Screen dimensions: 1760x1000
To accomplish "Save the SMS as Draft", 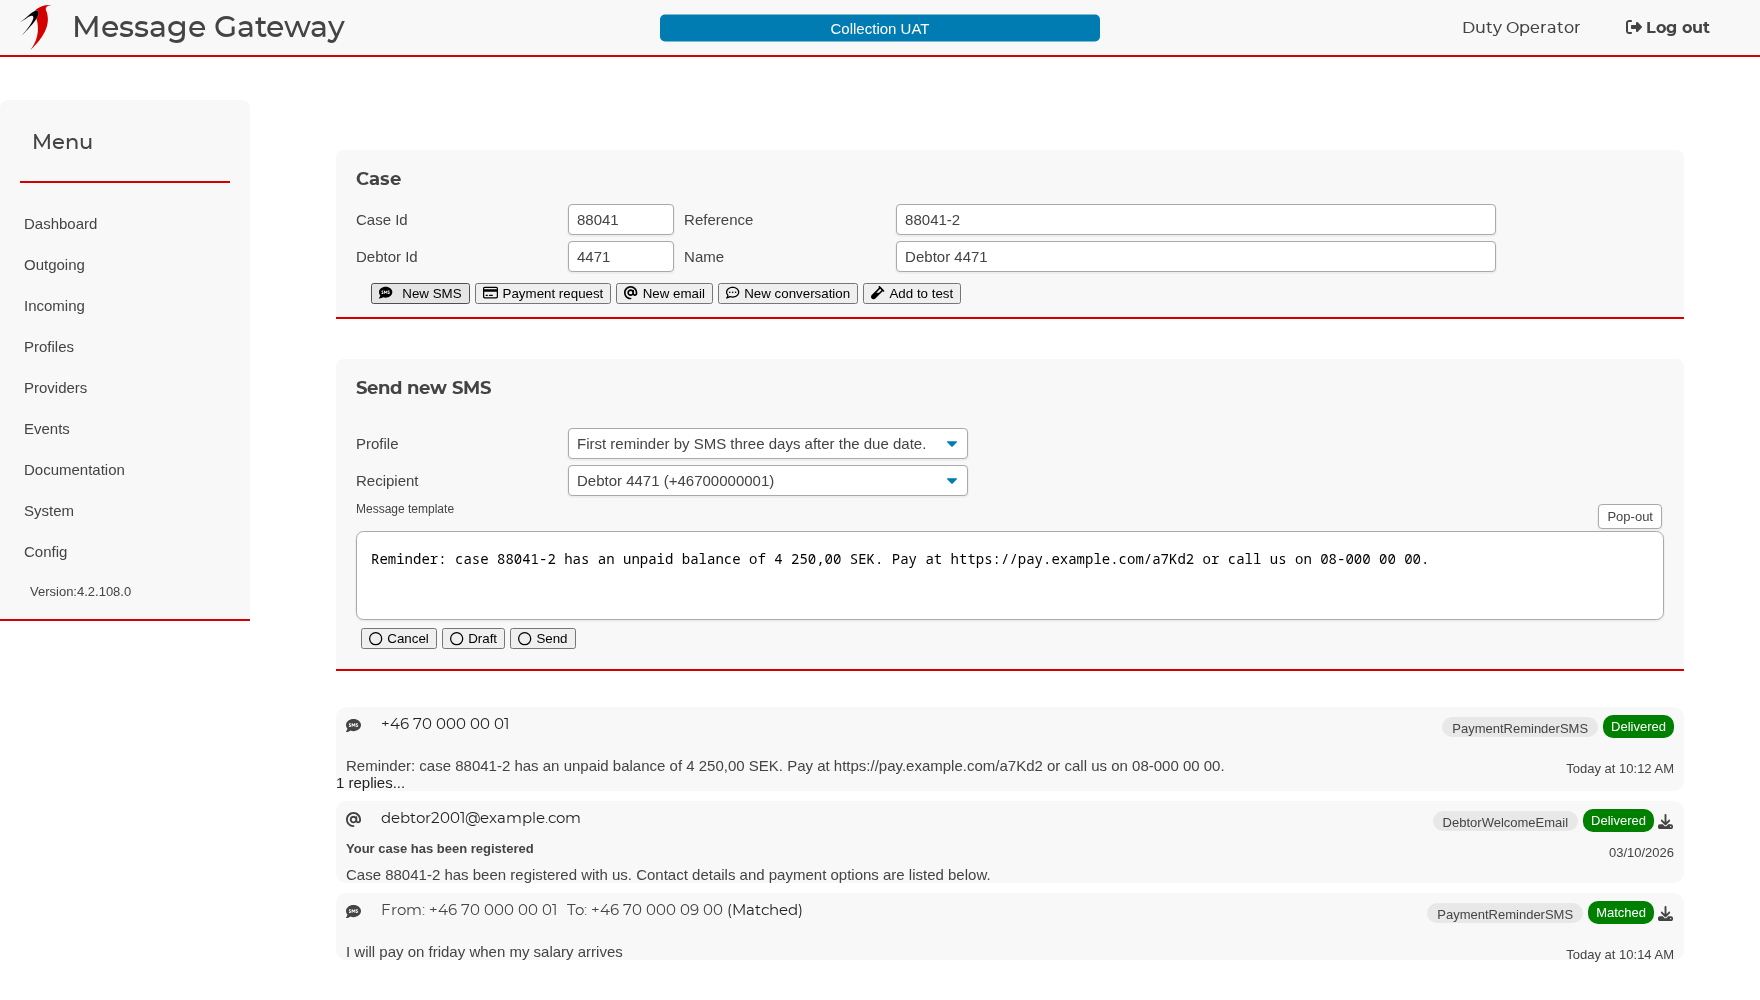I will click(x=473, y=639).
